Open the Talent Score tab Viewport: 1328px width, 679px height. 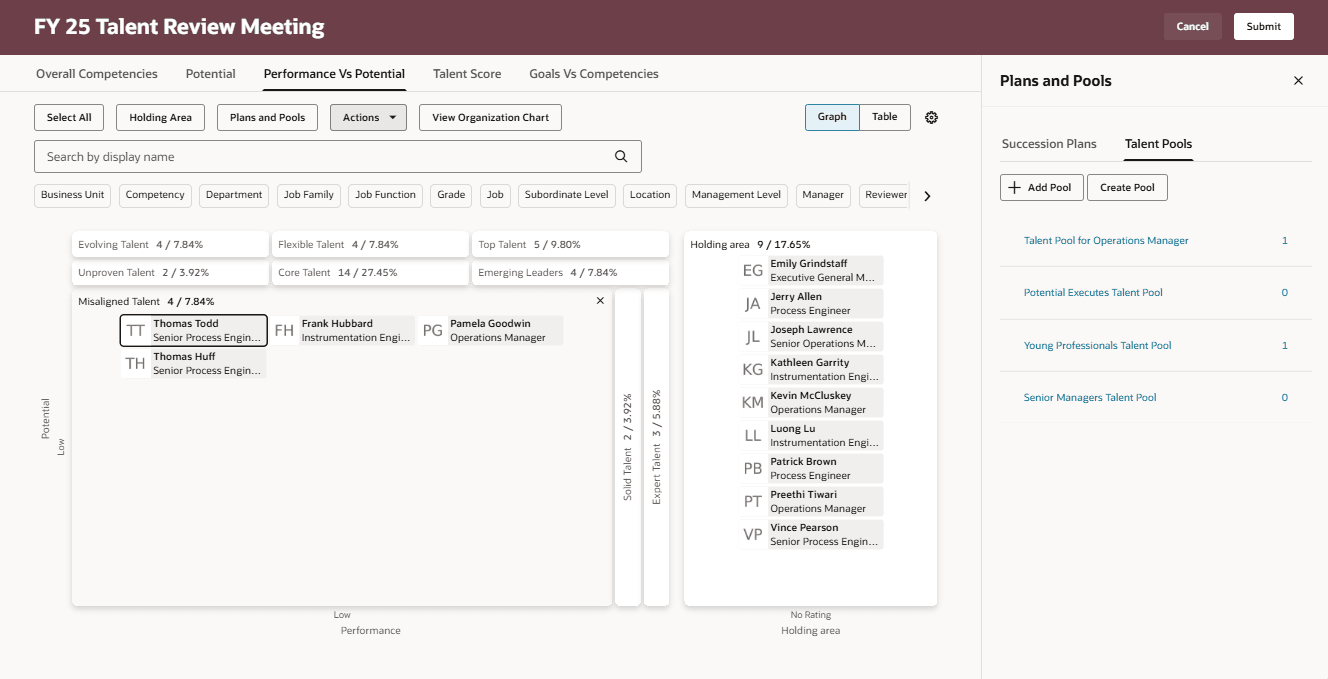pyautogui.click(x=467, y=74)
